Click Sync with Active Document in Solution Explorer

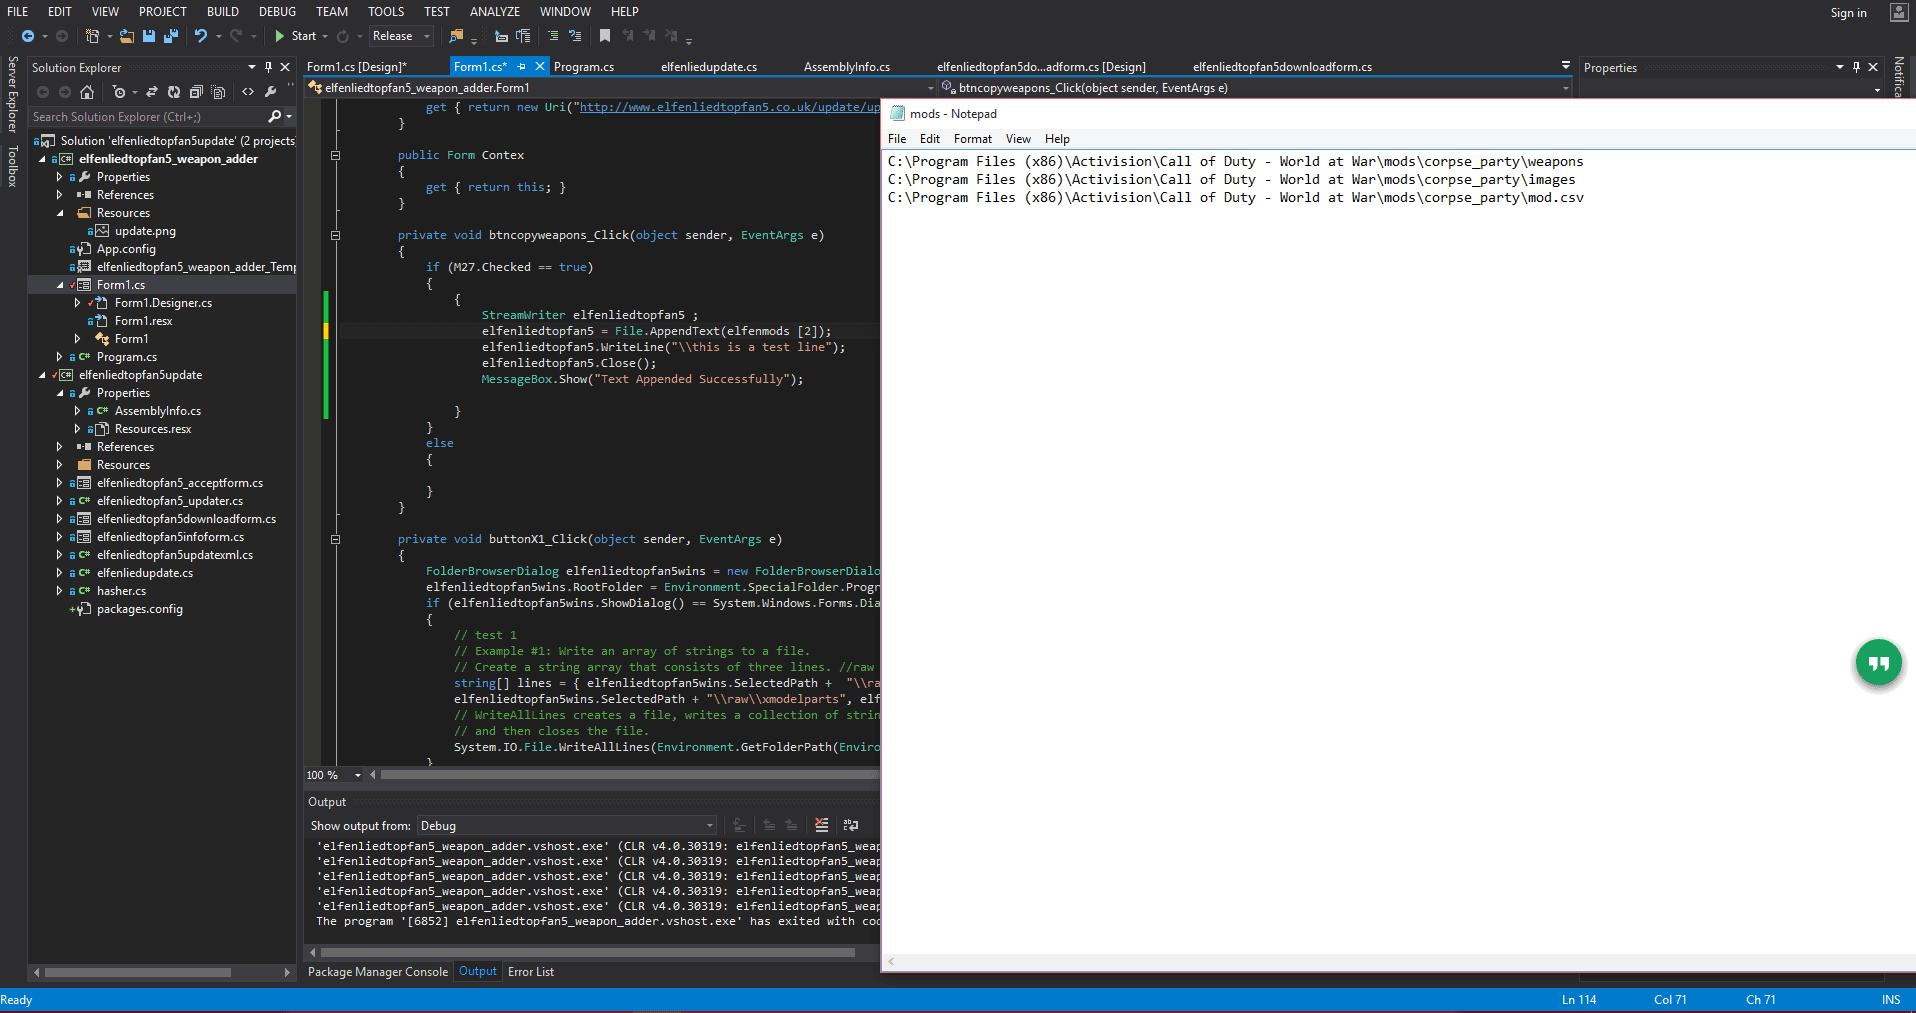click(152, 92)
